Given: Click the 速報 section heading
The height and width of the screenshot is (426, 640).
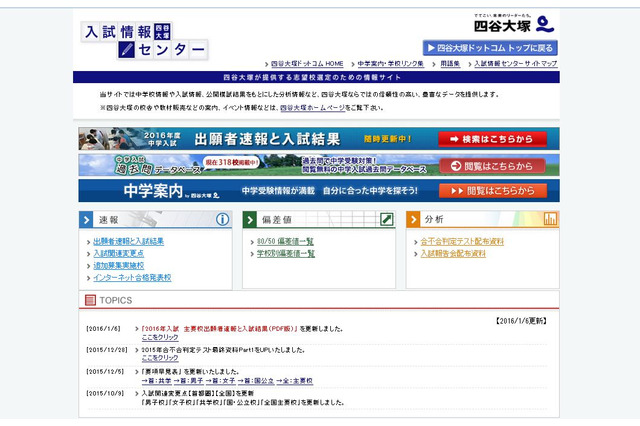Looking at the screenshot, I should coord(109,220).
